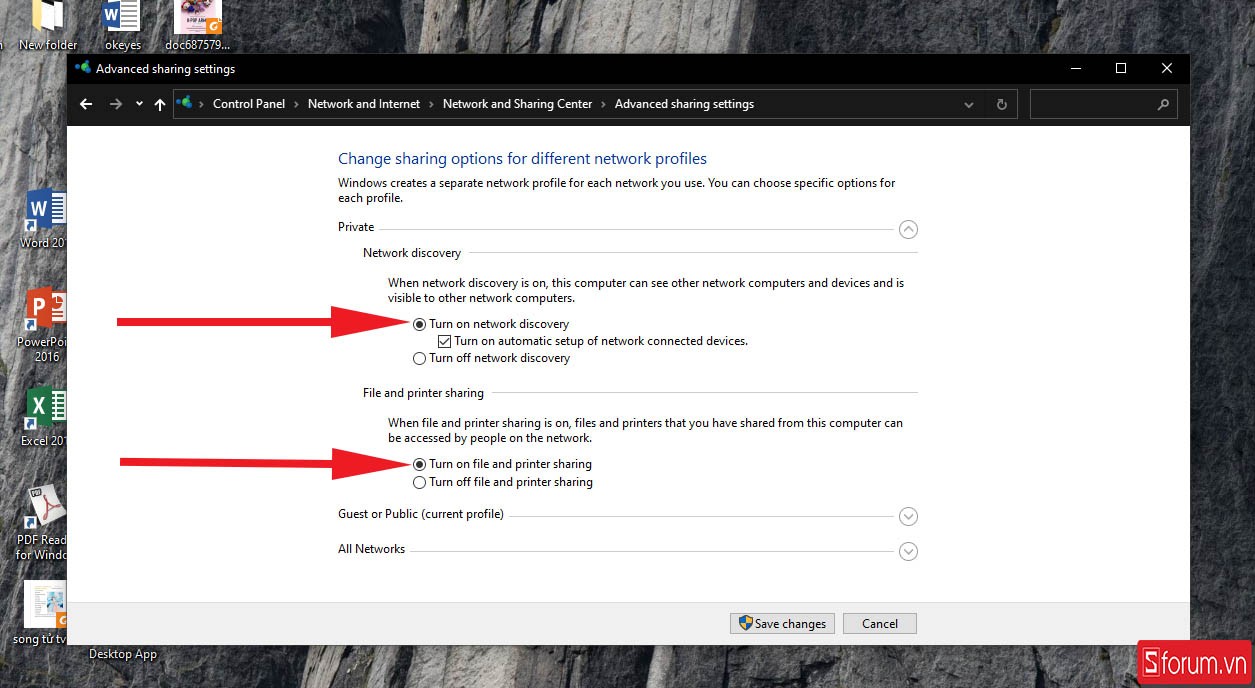The width and height of the screenshot is (1255, 688).
Task: Collapse the Private profile section
Action: click(x=908, y=229)
